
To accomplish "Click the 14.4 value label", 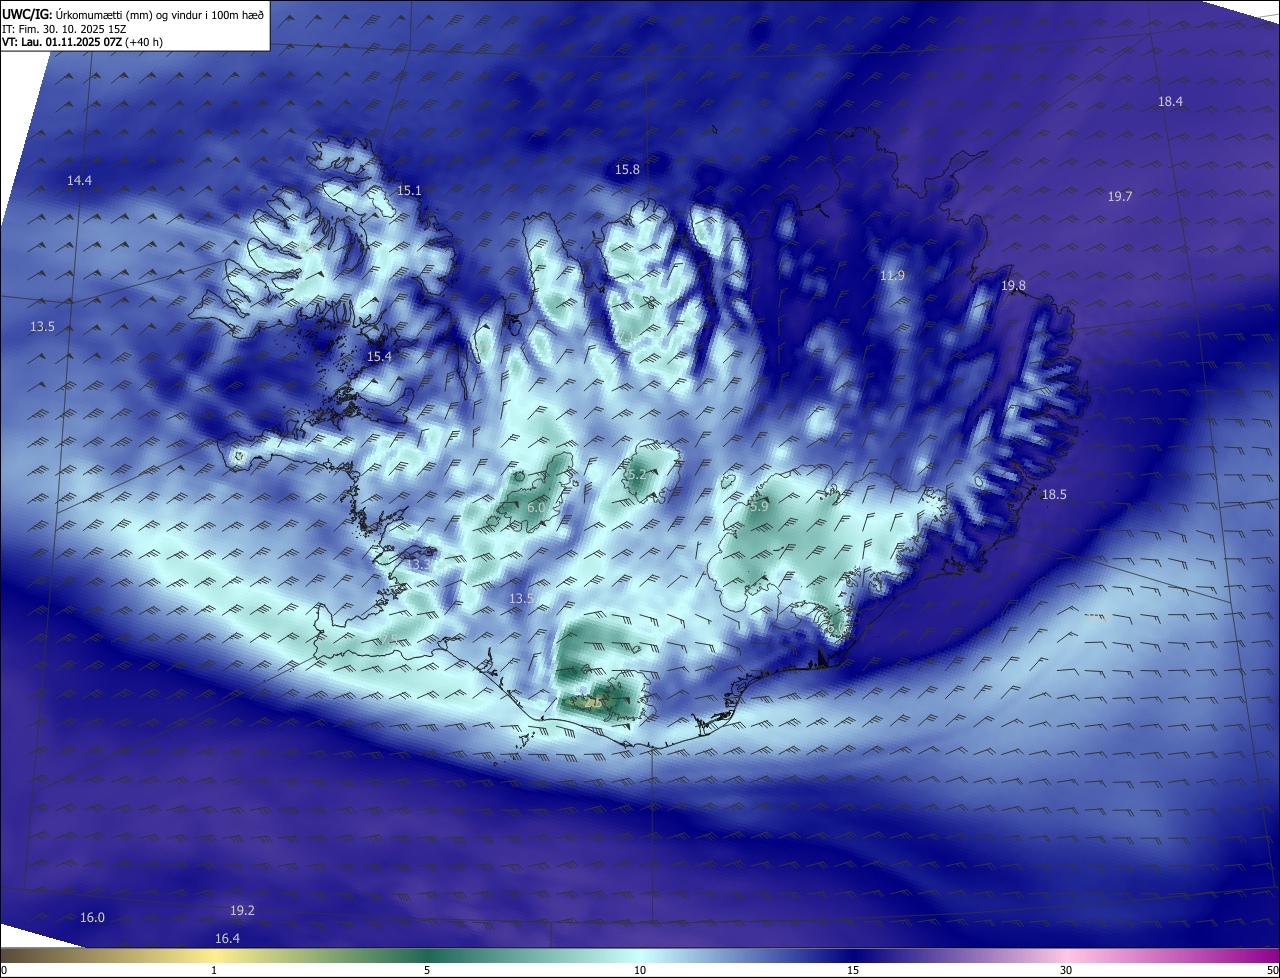I will pyautogui.click(x=79, y=180).
